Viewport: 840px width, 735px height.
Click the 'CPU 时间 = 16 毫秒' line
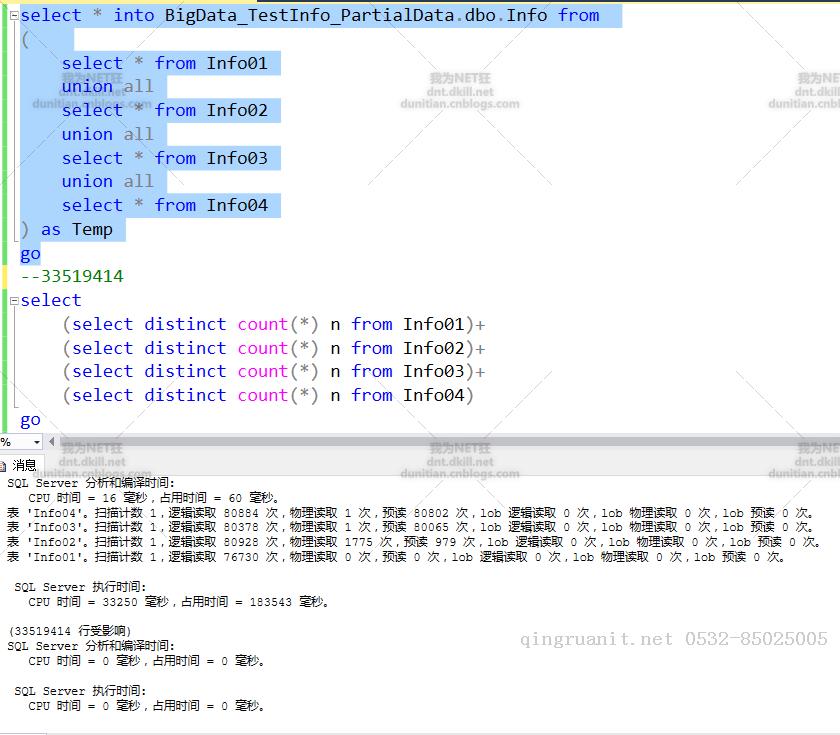coord(153,498)
